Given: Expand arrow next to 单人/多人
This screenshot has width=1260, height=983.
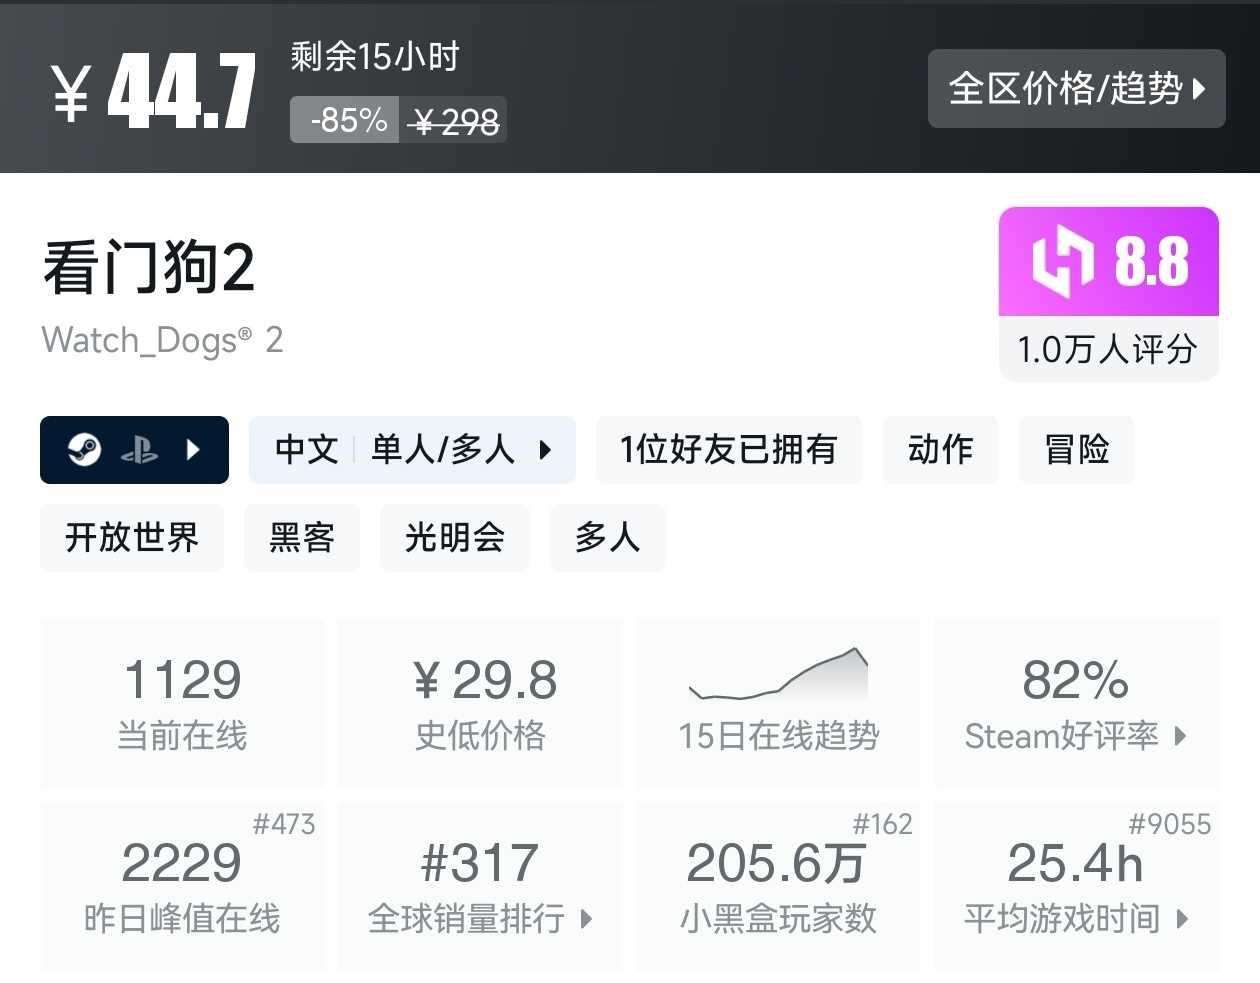Looking at the screenshot, I should click(545, 450).
